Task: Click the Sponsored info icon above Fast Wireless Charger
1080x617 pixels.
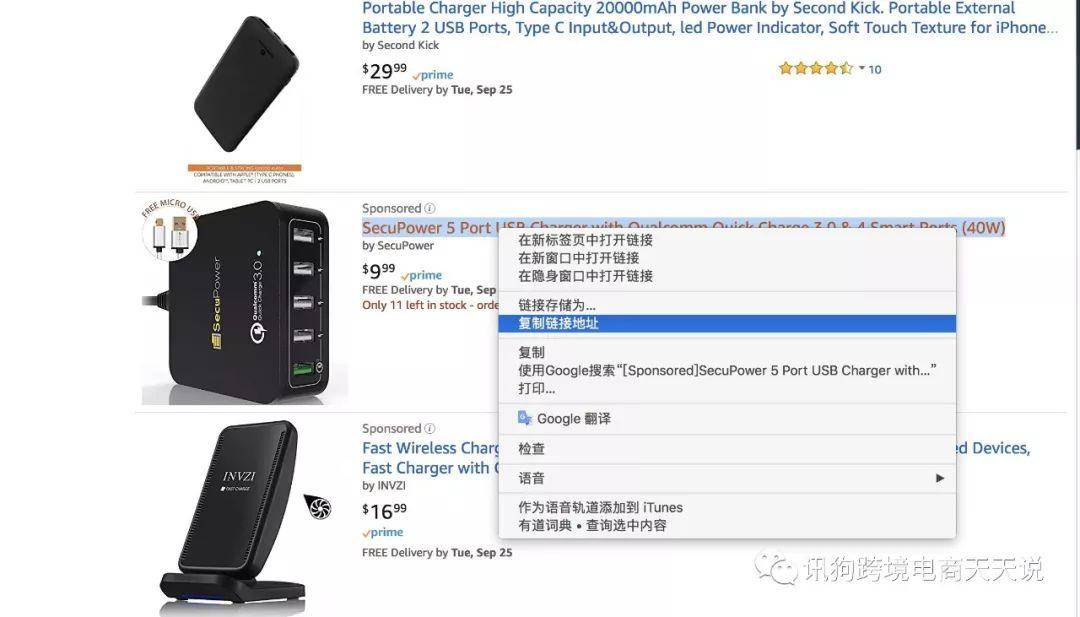Action: (430, 428)
